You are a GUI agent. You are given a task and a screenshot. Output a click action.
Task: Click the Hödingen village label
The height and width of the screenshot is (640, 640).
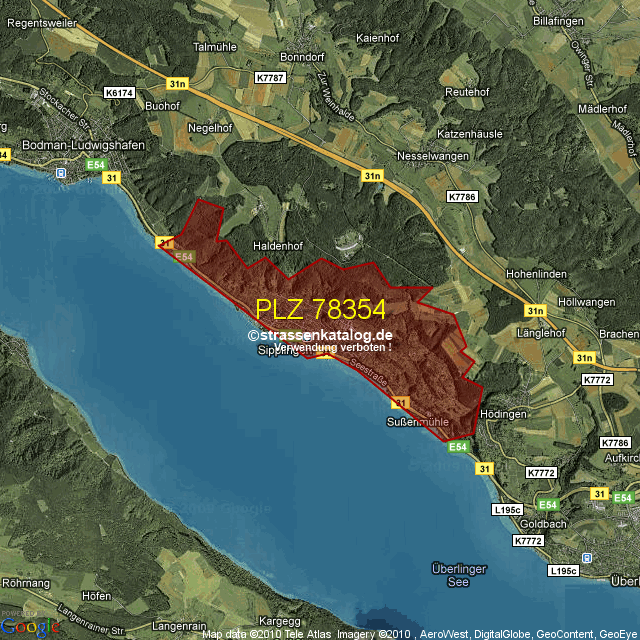click(503, 414)
